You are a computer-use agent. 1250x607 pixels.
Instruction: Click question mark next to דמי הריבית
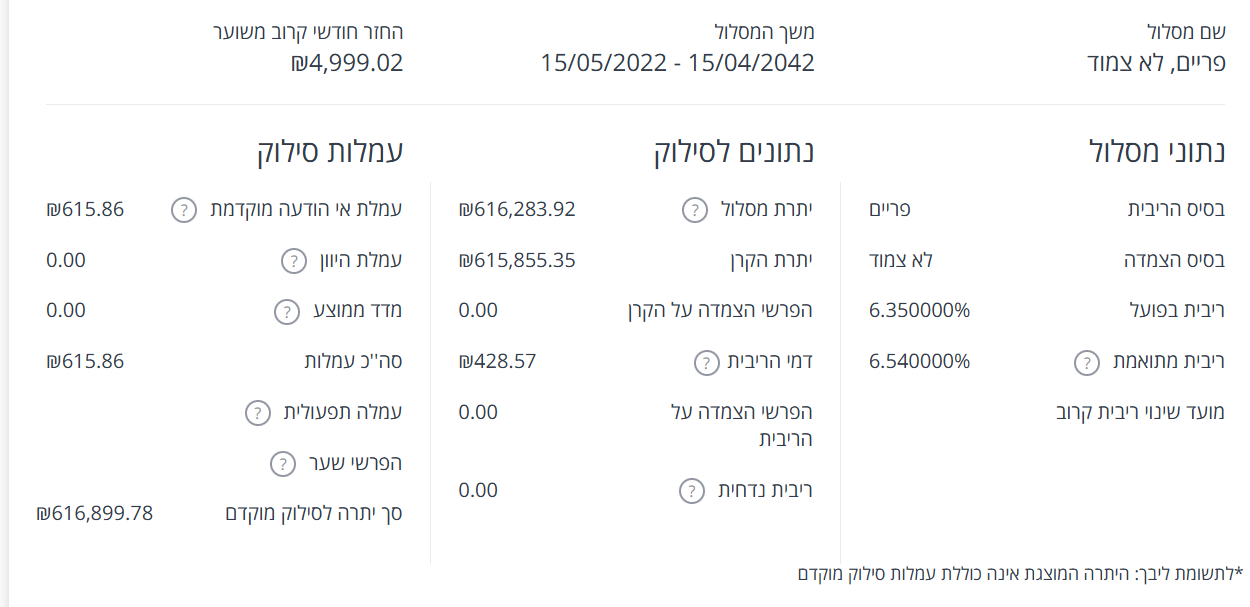point(707,362)
